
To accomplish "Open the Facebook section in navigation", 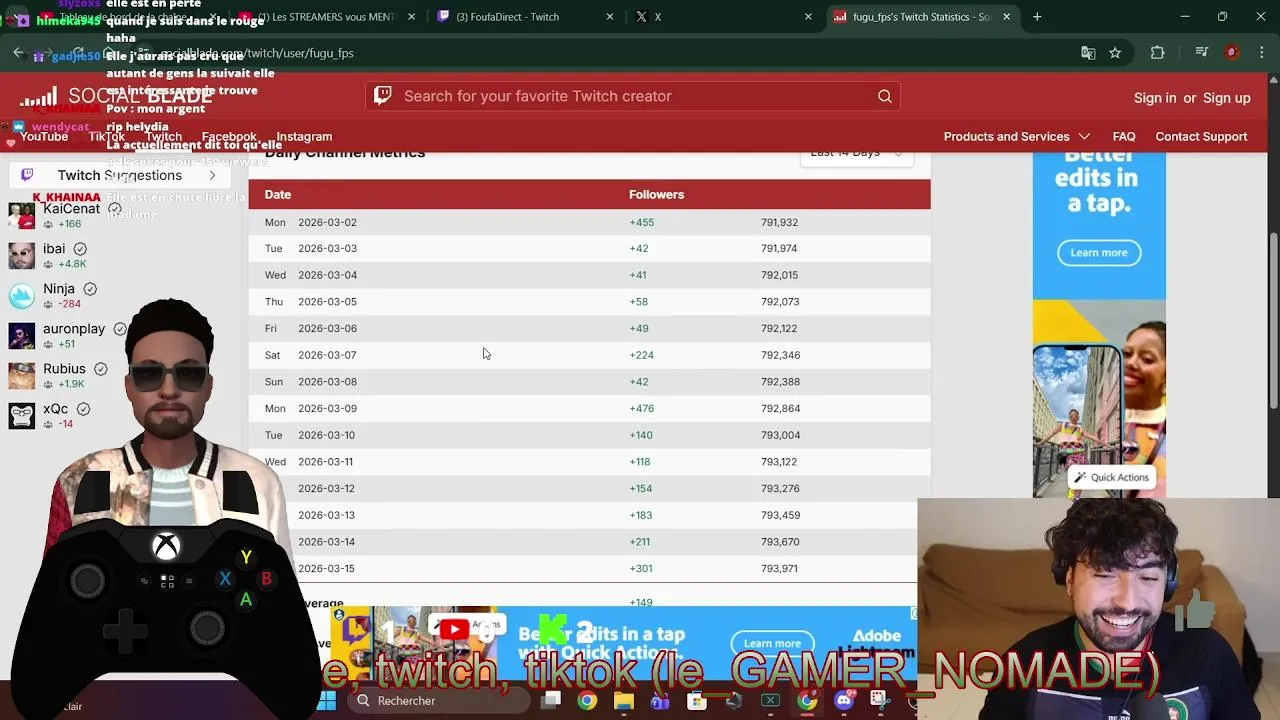I will pyautogui.click(x=229, y=136).
